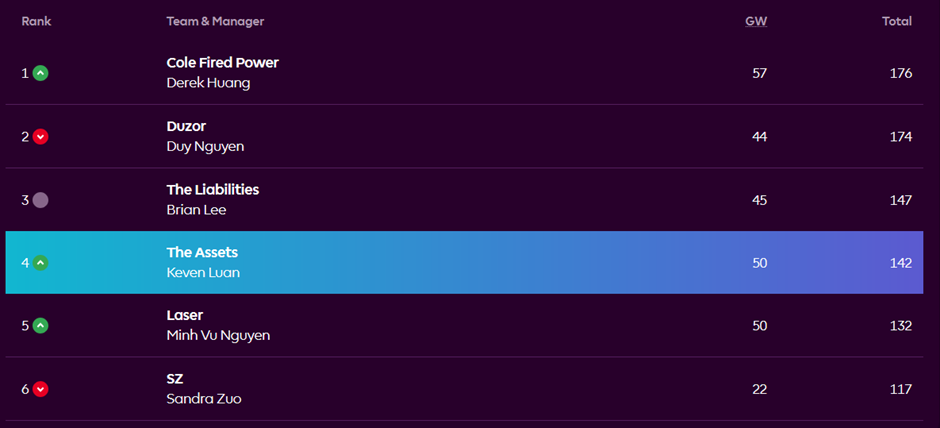Click green up arrow beside rank 1

click(x=41, y=73)
